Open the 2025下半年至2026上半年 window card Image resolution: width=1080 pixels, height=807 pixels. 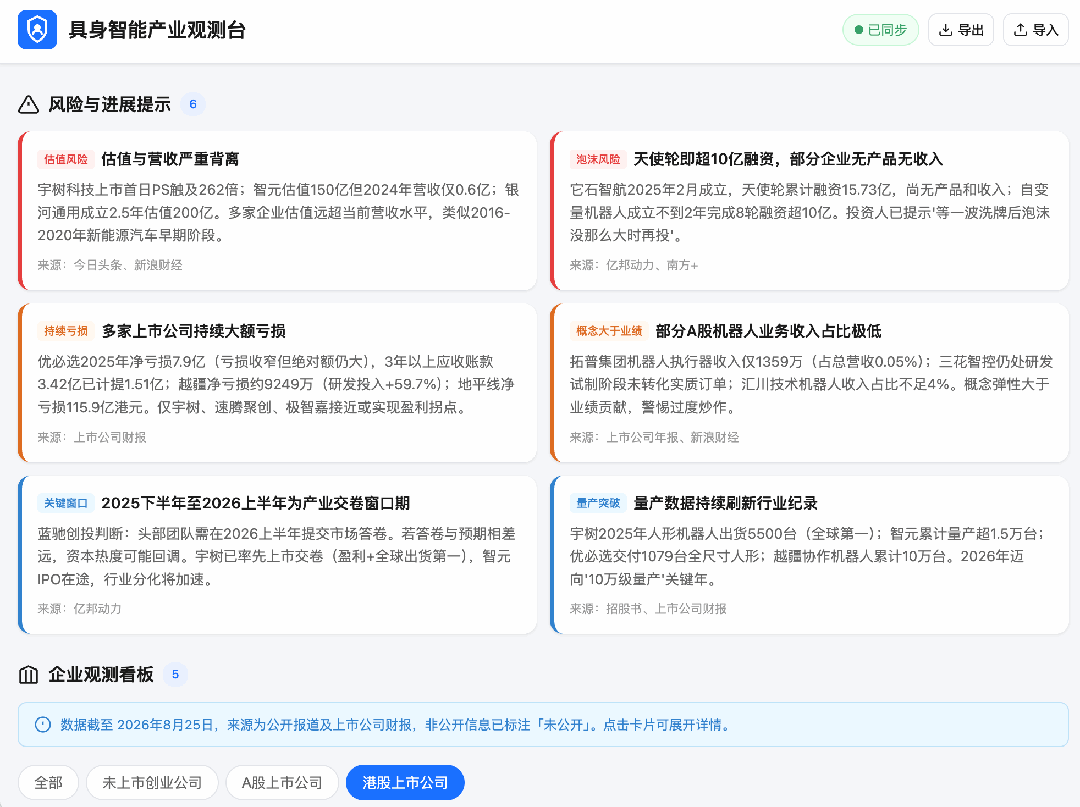(278, 555)
